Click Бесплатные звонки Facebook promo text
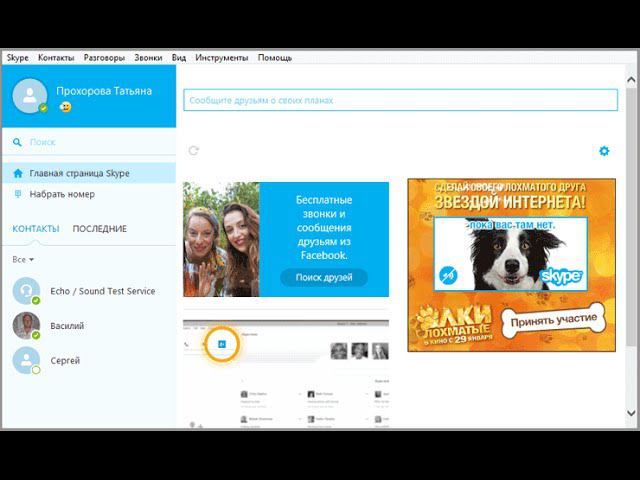This screenshot has height=480, width=640. pos(324,228)
